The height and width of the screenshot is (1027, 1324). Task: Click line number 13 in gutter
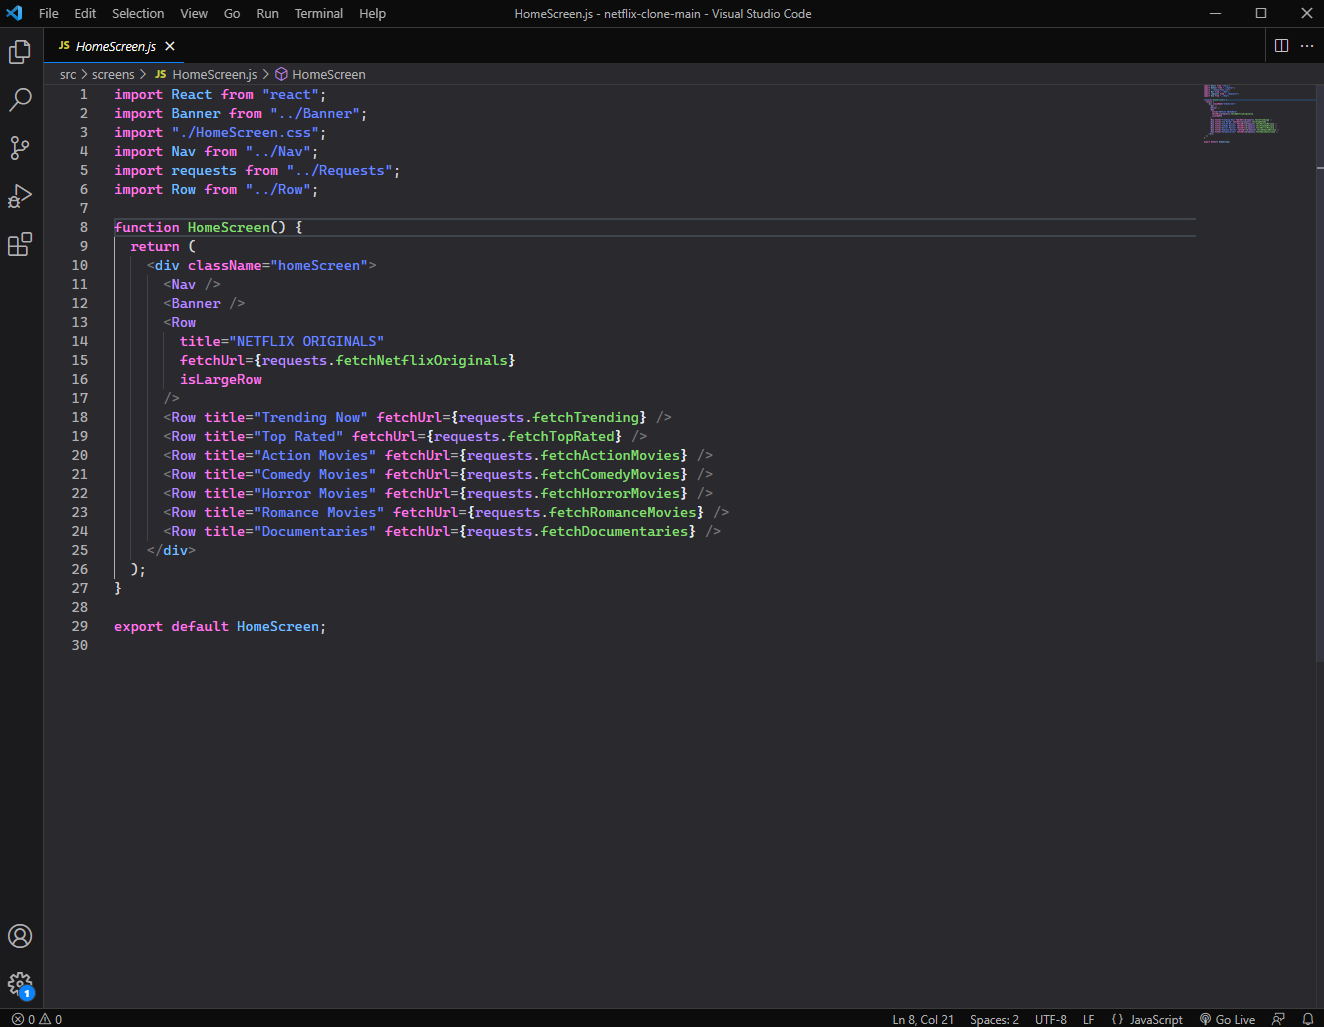pos(80,322)
